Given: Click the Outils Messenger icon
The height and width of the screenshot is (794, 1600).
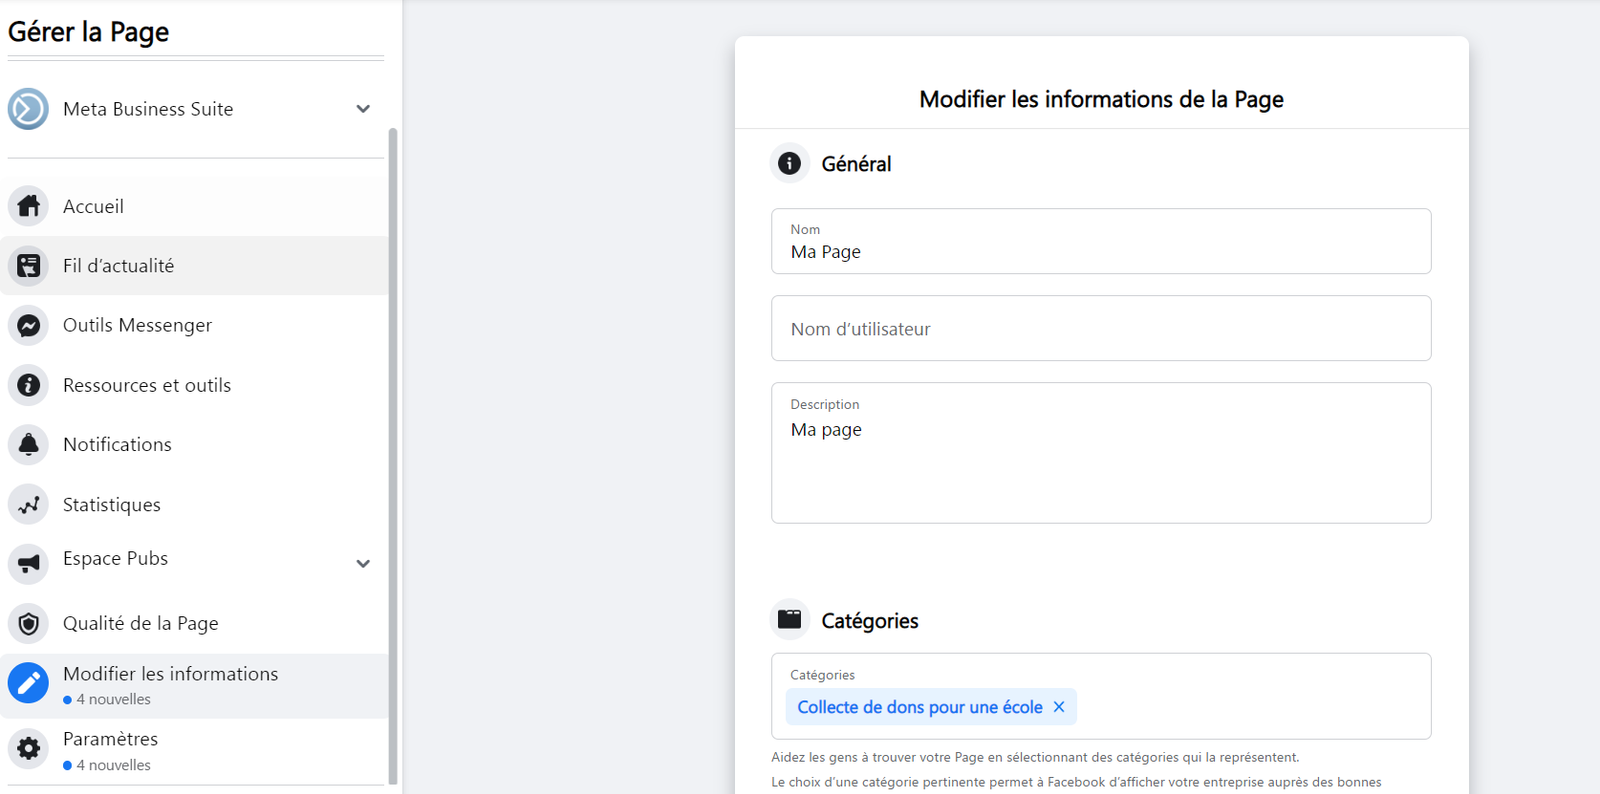Looking at the screenshot, I should [x=29, y=326].
